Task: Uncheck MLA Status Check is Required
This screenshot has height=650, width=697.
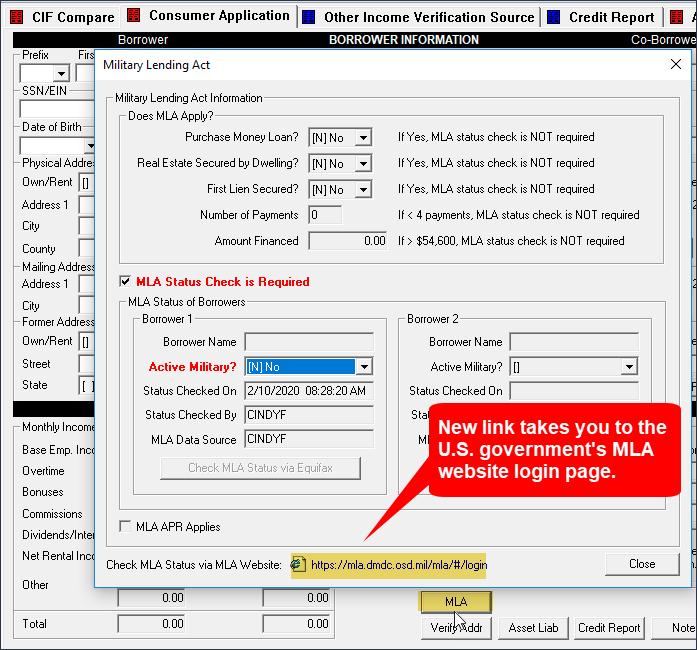Action: (x=125, y=282)
